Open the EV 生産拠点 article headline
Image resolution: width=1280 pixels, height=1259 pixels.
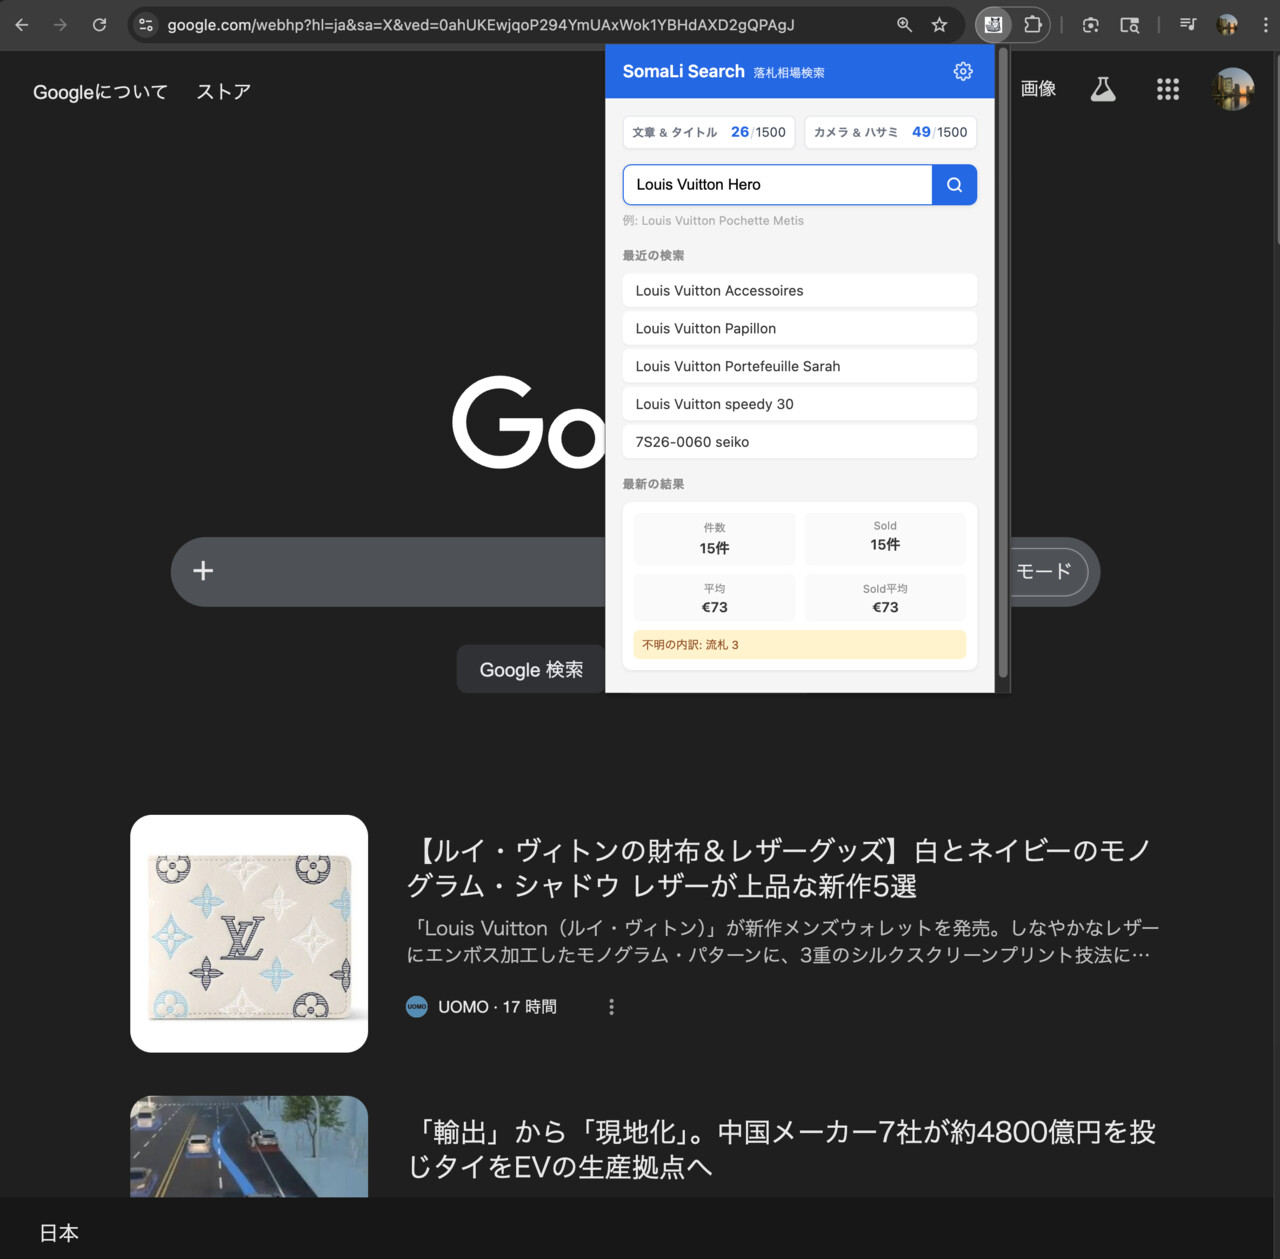tap(781, 1149)
